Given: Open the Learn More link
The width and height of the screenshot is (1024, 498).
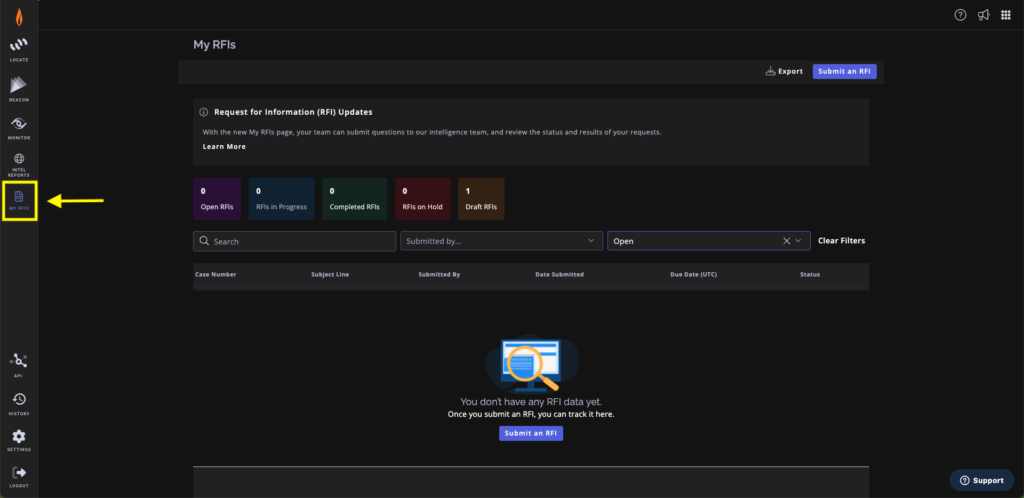Looking at the screenshot, I should point(224,147).
